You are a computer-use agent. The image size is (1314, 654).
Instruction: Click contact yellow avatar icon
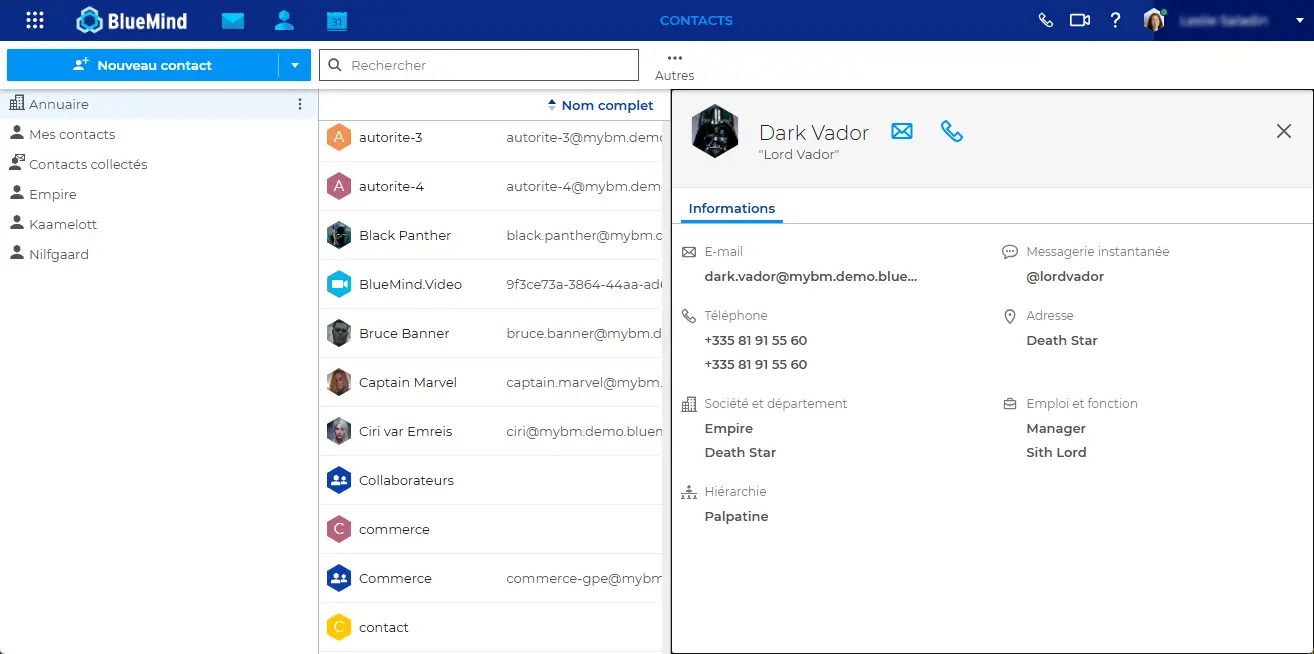click(x=339, y=627)
